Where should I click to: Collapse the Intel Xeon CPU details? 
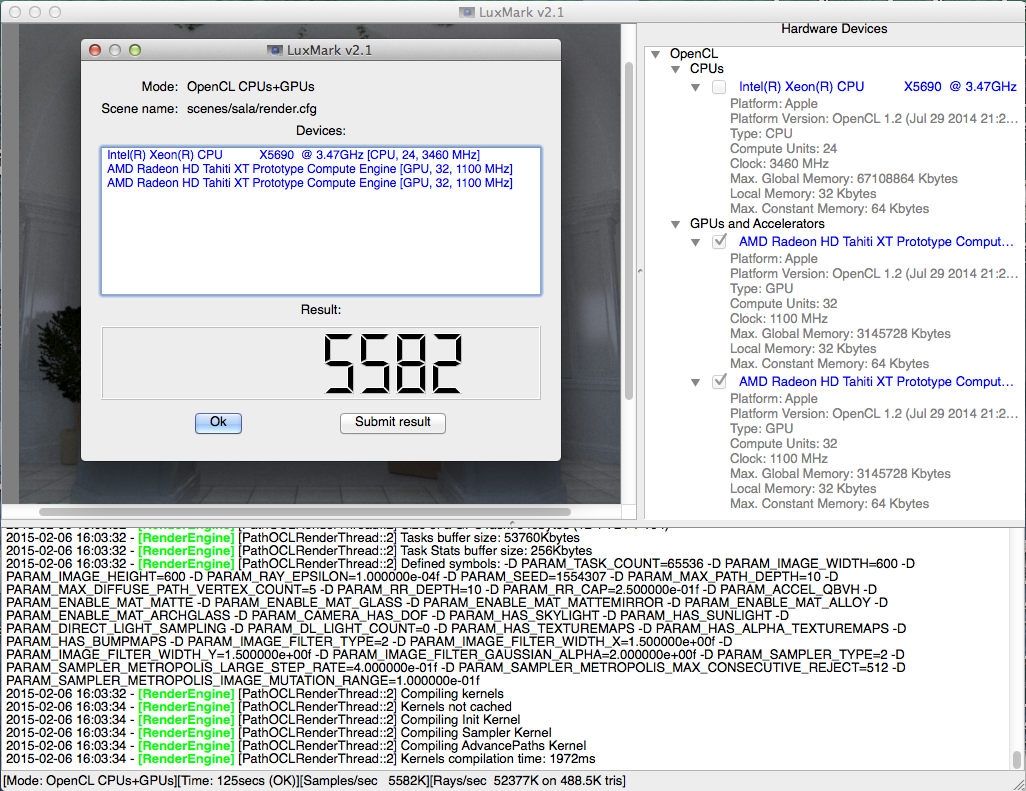pos(696,88)
